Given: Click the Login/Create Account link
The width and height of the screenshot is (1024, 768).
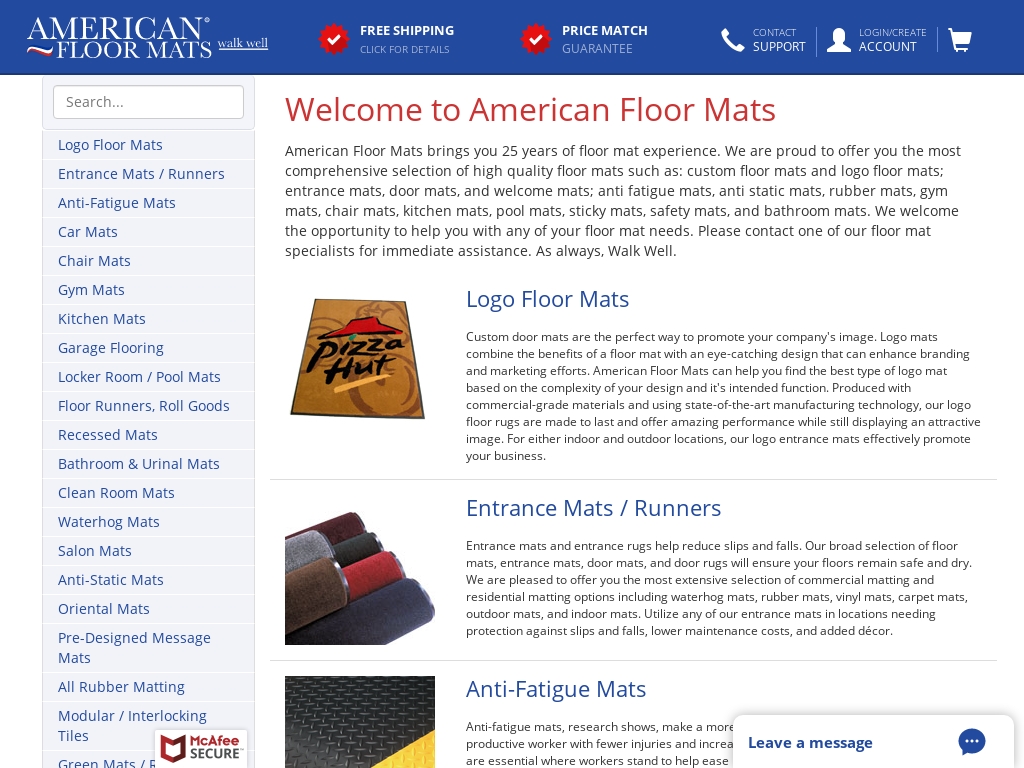Looking at the screenshot, I should (892, 40).
